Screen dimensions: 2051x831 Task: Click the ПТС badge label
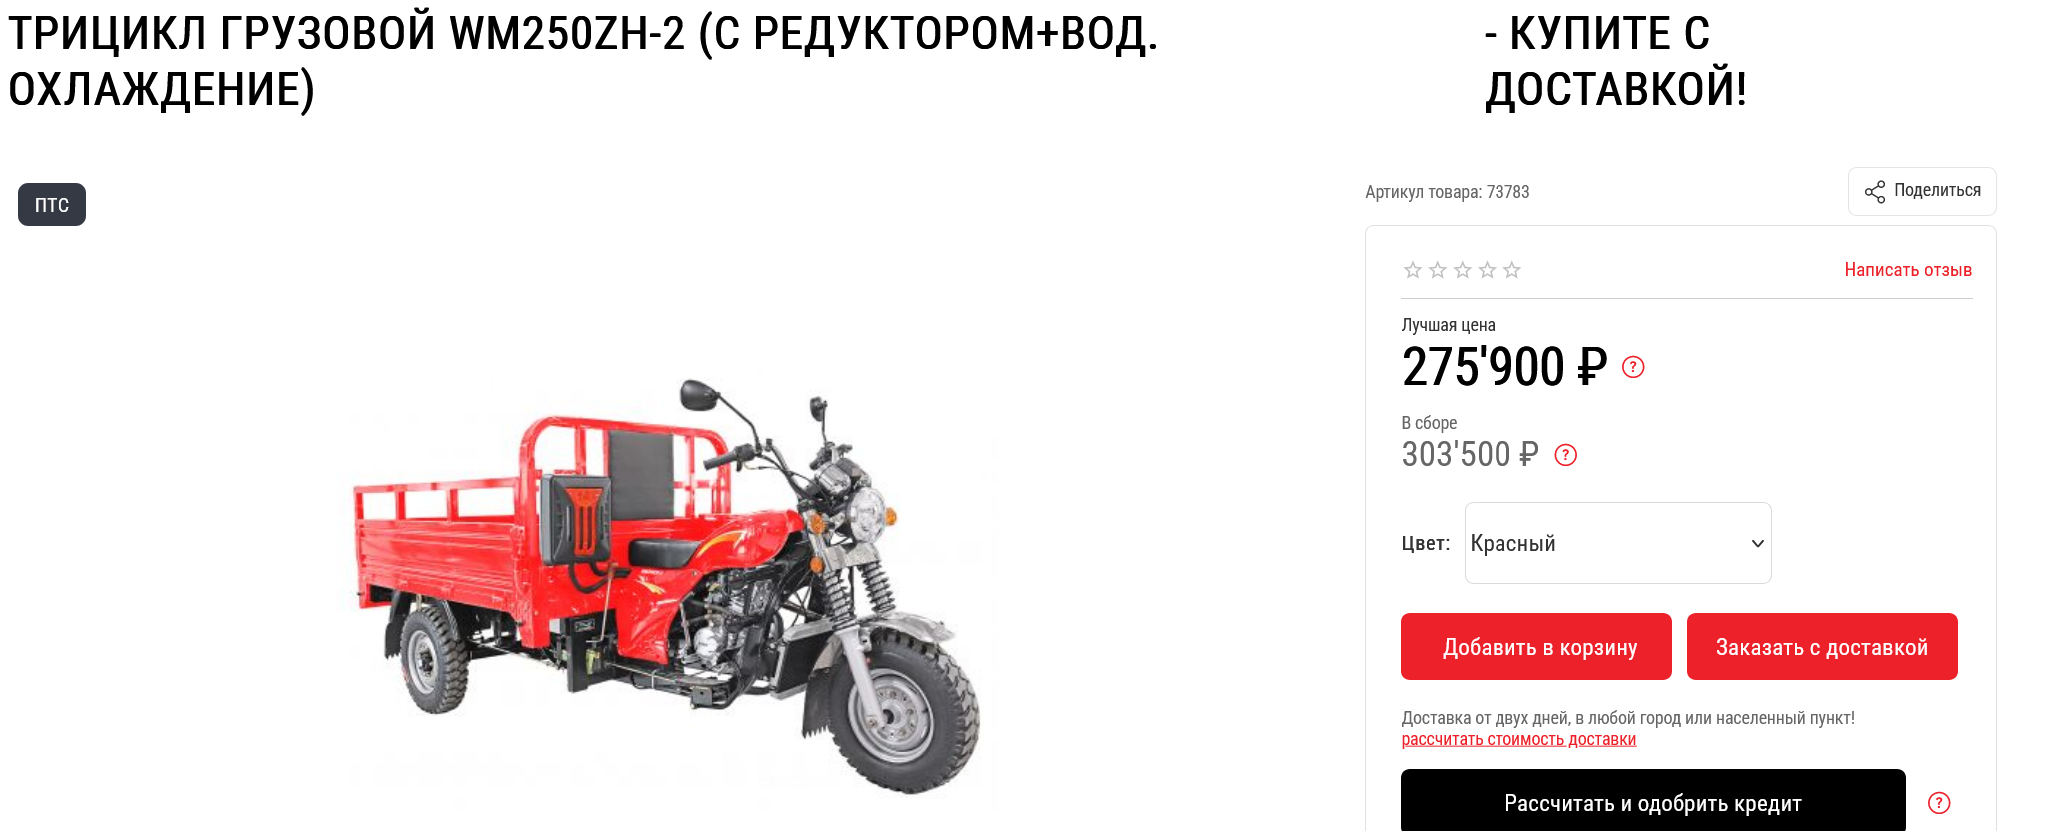tap(52, 205)
